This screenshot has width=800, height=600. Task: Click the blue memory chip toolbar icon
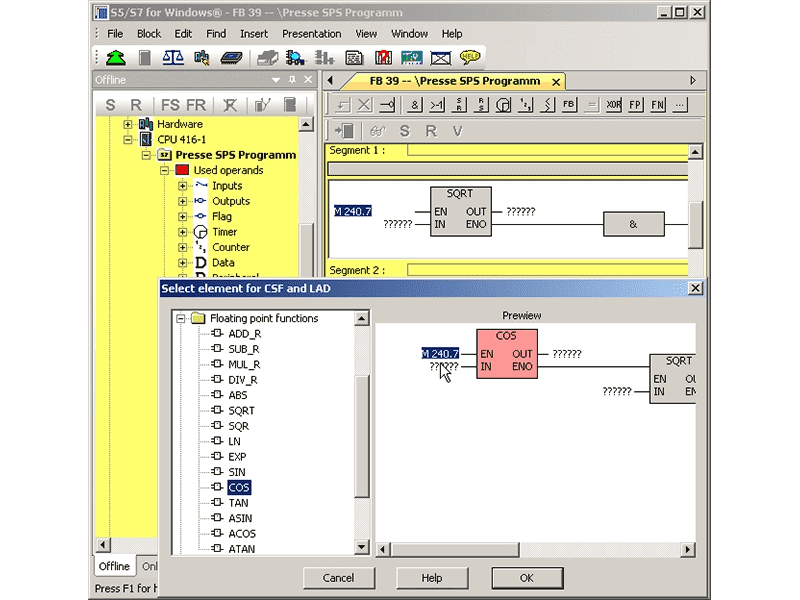click(231, 58)
